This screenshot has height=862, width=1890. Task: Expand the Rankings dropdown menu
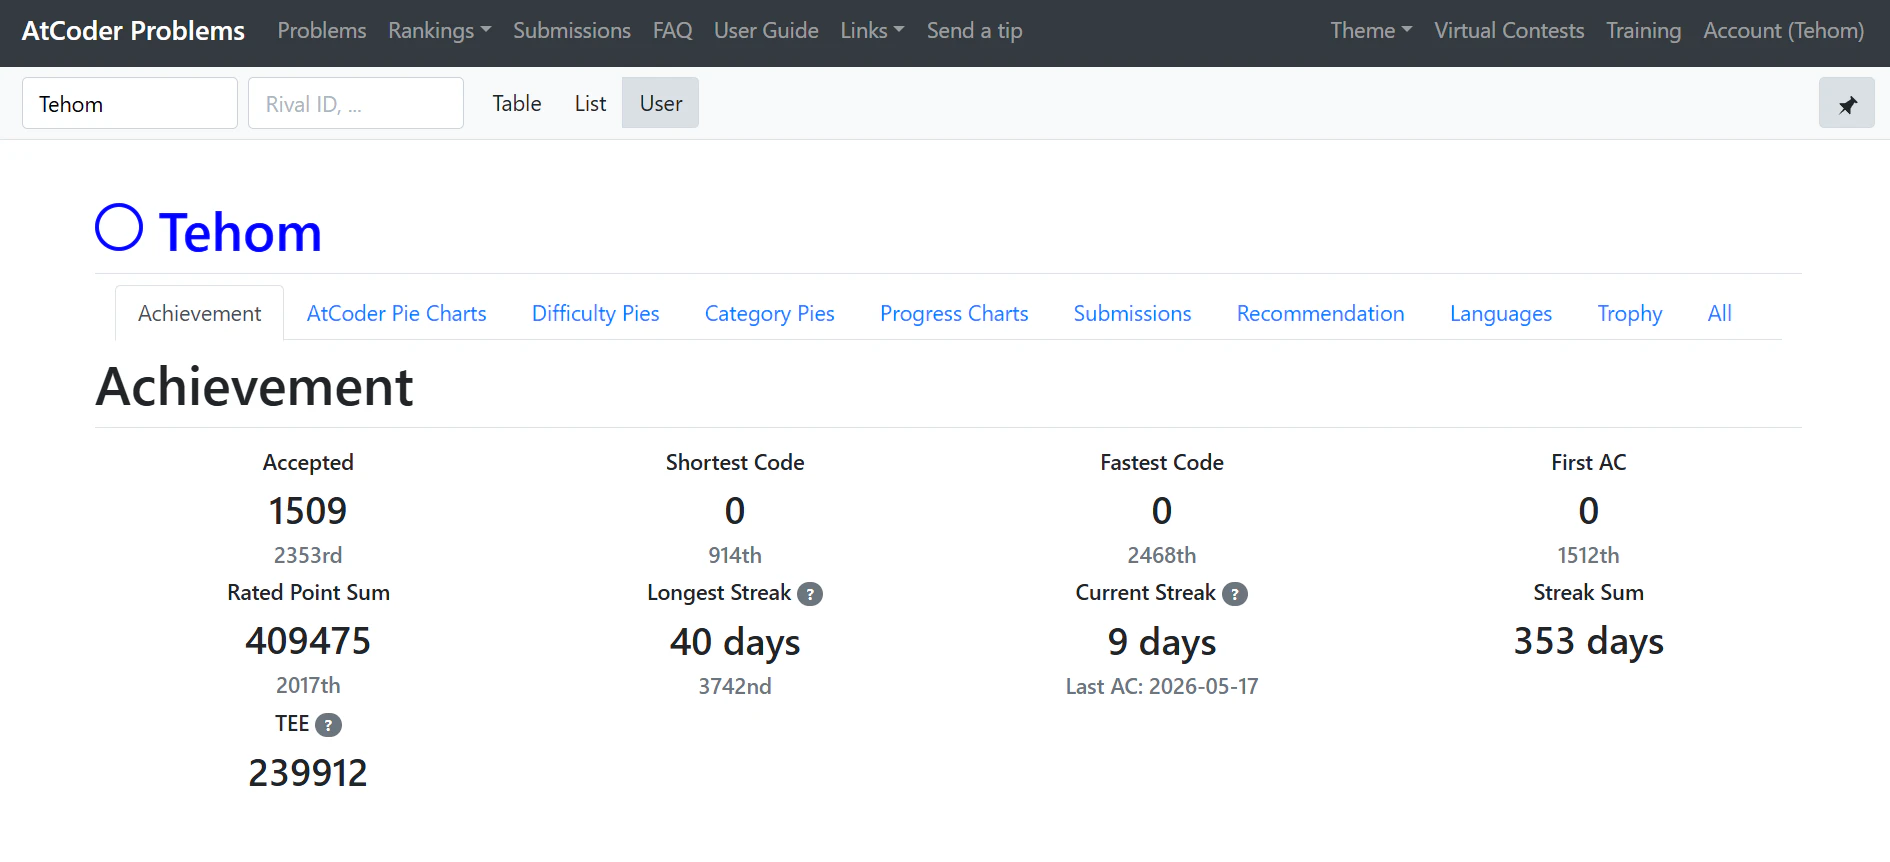pyautogui.click(x=440, y=31)
